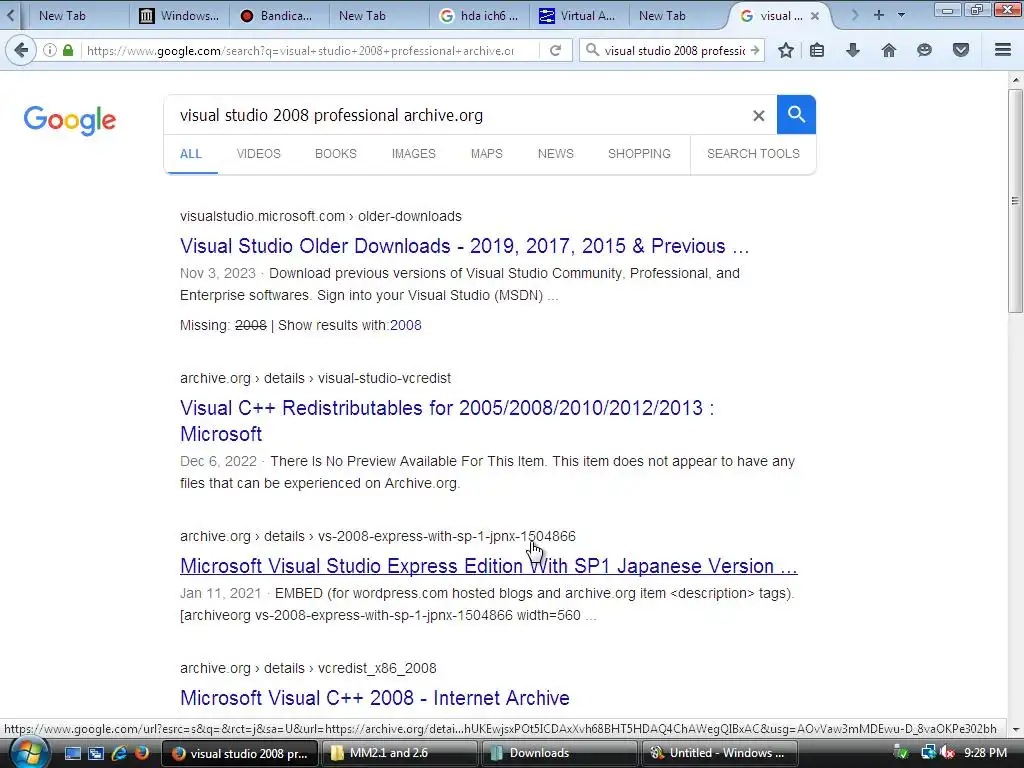Image resolution: width=1024 pixels, height=768 pixels.
Task: Select the NEWS search category
Action: point(556,153)
